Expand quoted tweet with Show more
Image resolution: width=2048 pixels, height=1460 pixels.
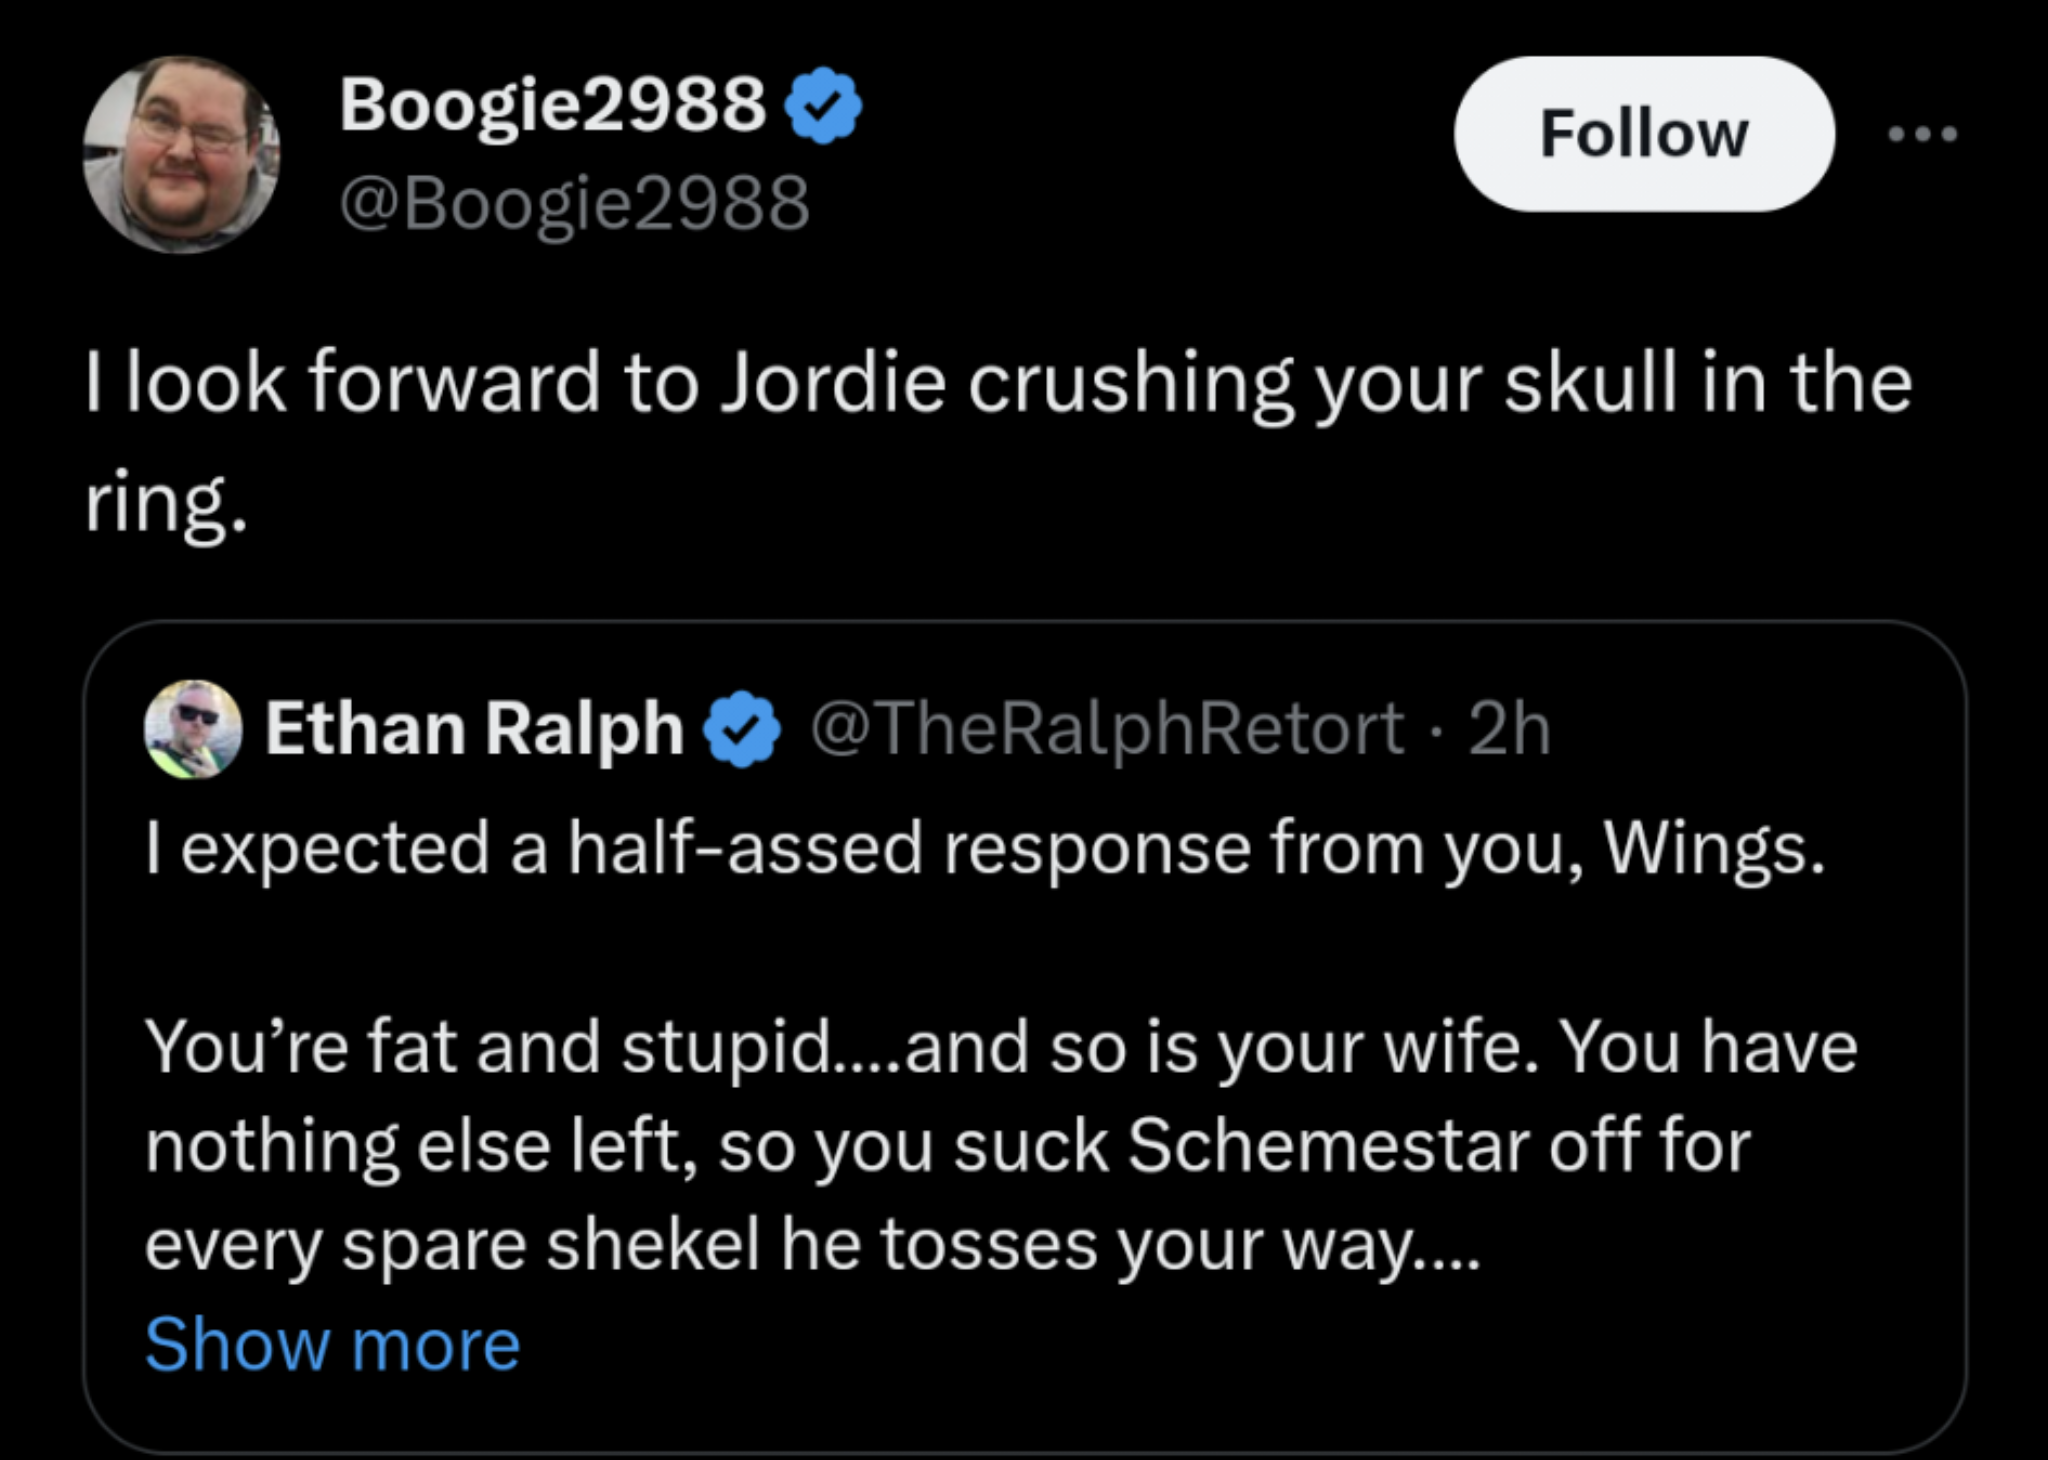point(333,1344)
